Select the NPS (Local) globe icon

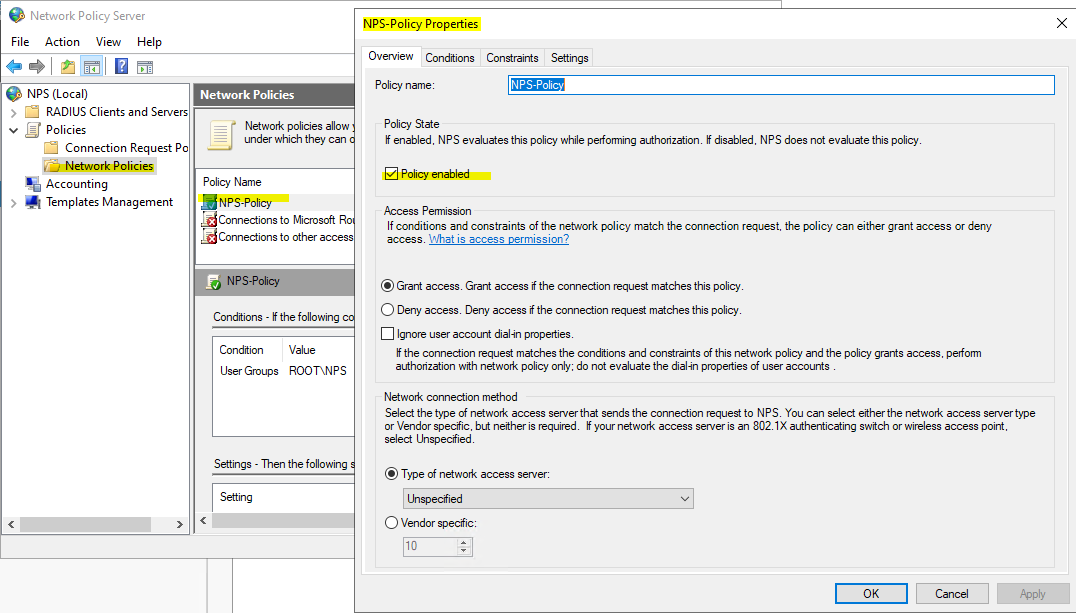click(x=14, y=94)
